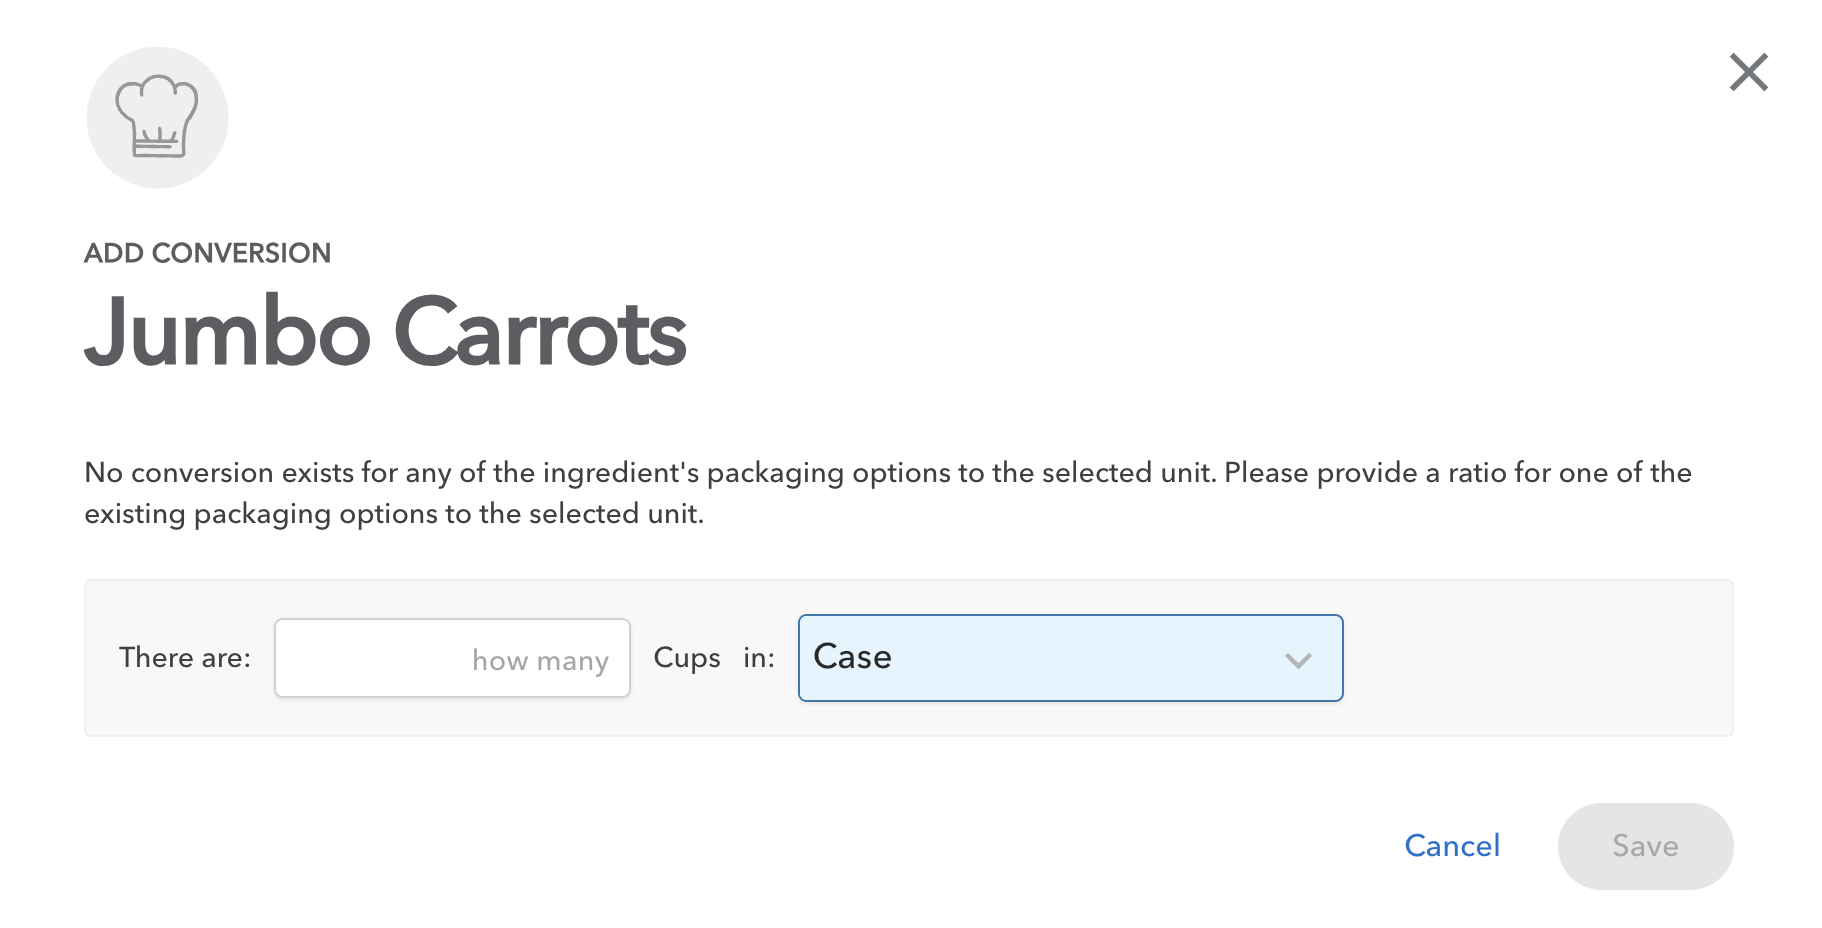Close the Add Conversion dialog
Image resolution: width=1822 pixels, height=928 pixels.
tap(1748, 72)
